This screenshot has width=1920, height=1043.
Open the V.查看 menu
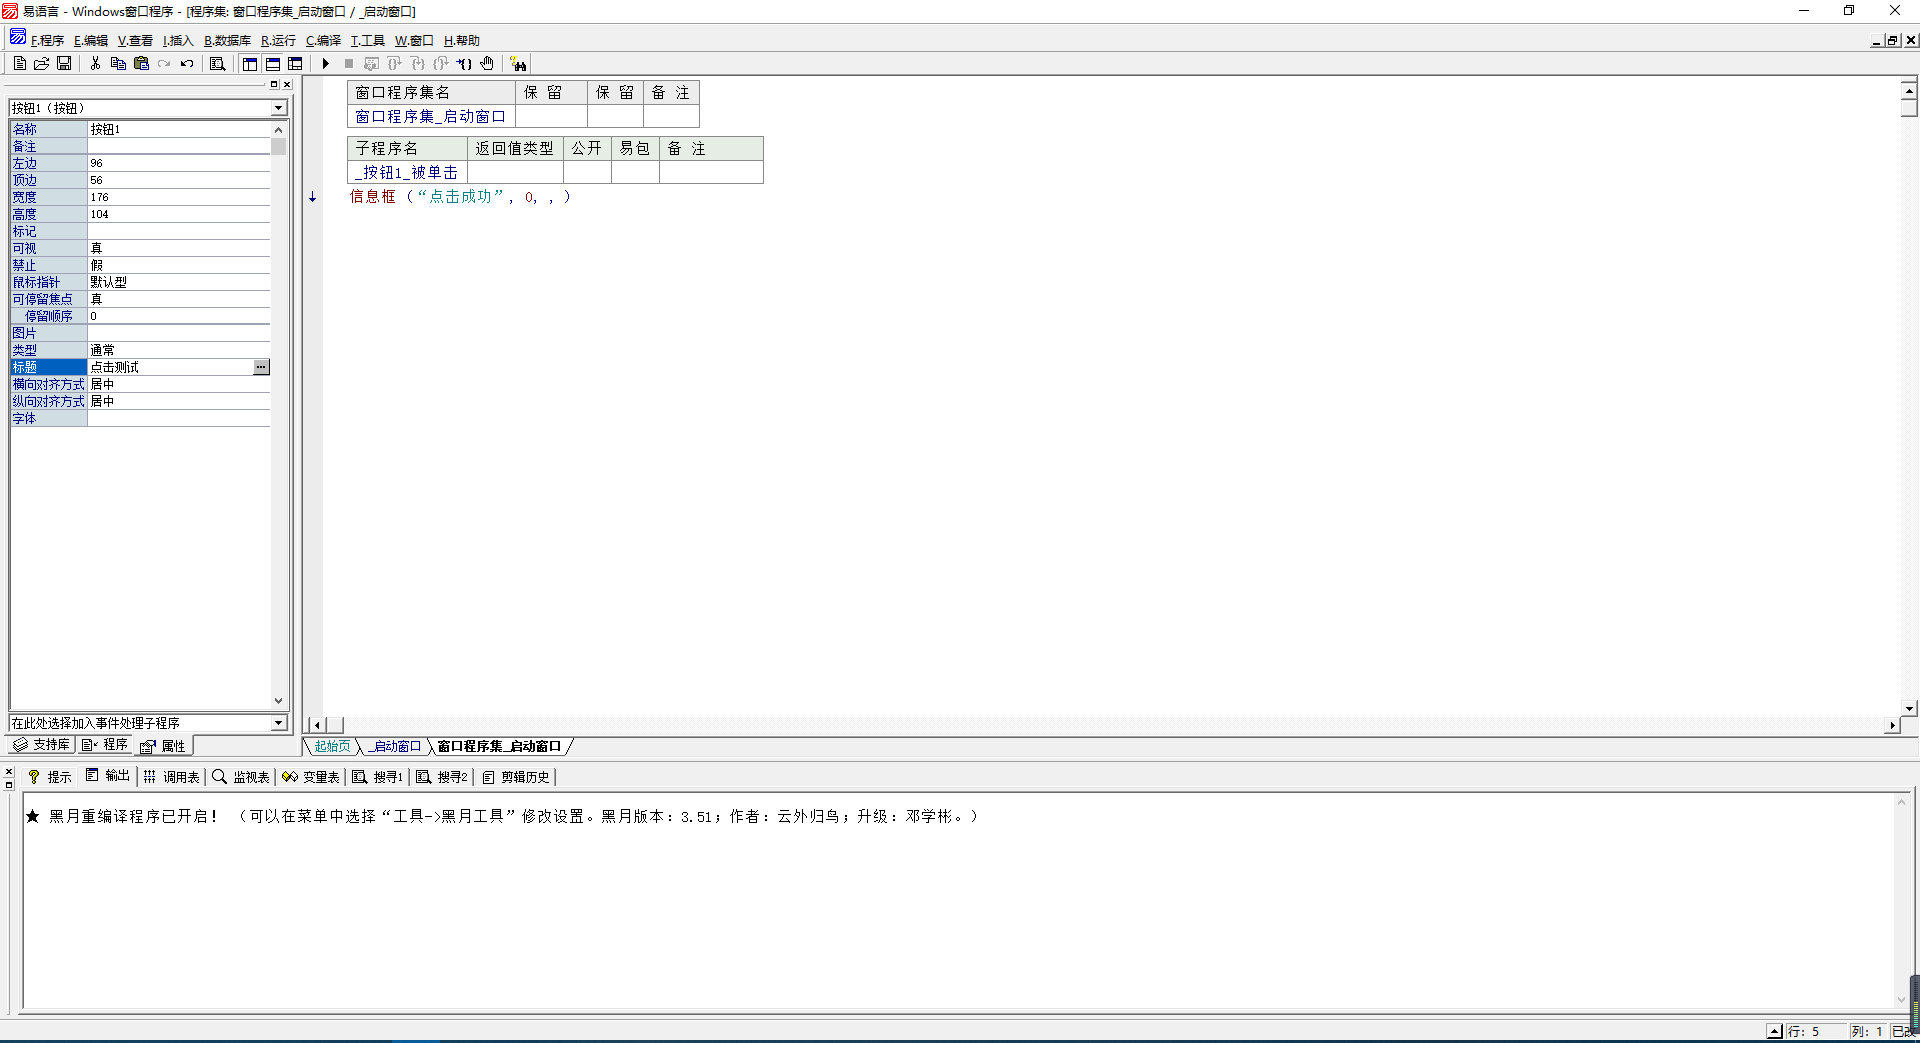(x=135, y=41)
